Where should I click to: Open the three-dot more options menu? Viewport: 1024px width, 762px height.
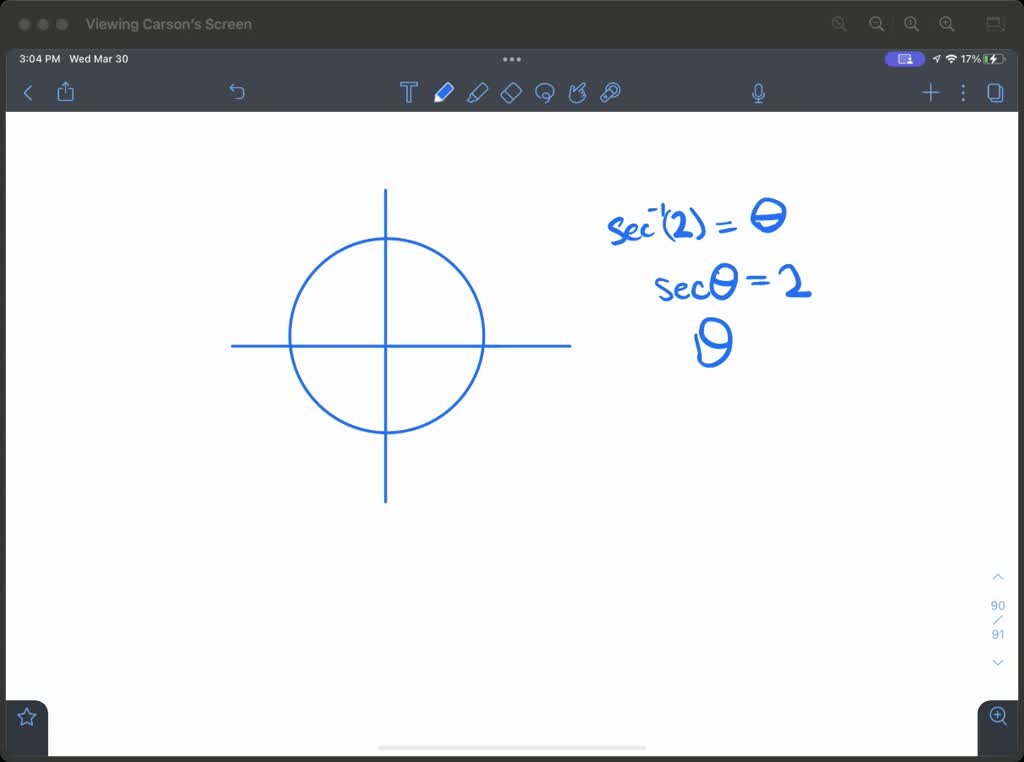tap(963, 92)
